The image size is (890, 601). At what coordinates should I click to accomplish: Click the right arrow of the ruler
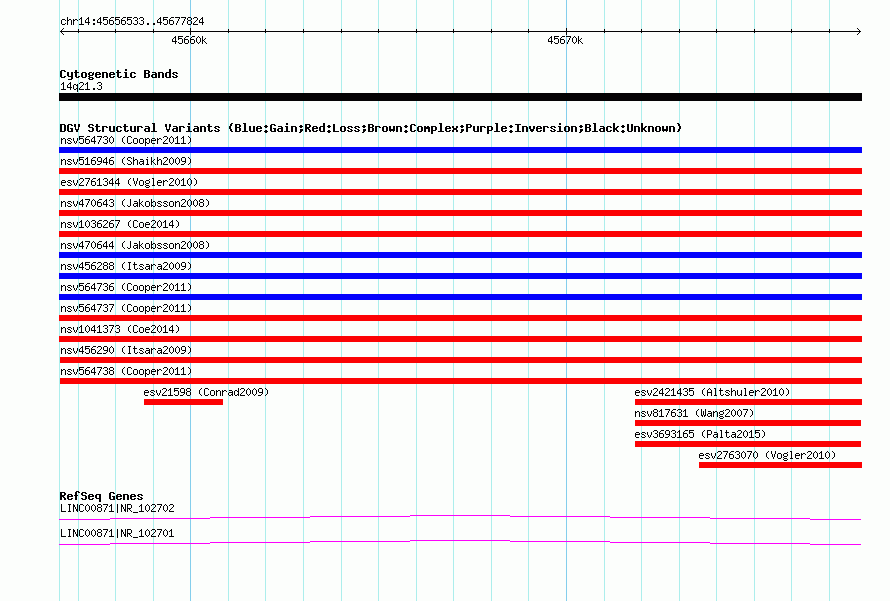(x=858, y=31)
